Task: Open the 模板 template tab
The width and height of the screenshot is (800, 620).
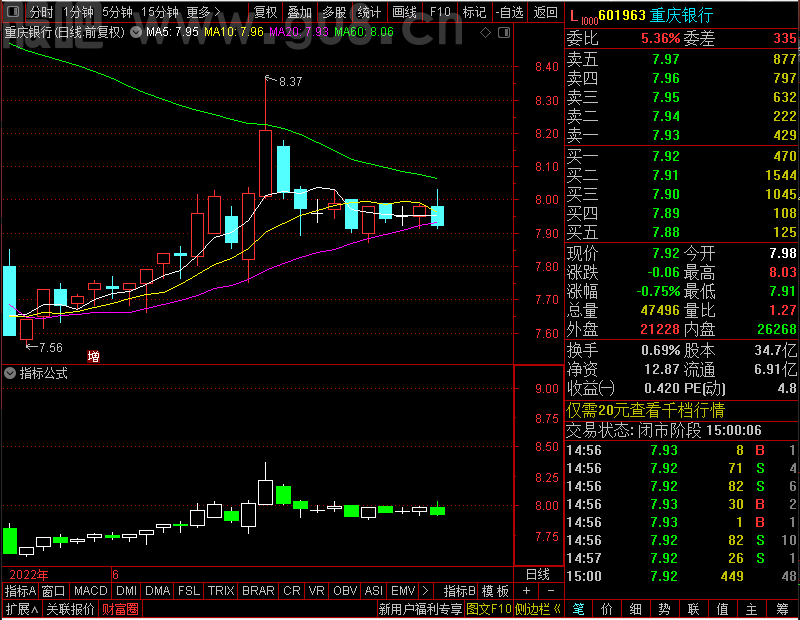Action: point(495,591)
